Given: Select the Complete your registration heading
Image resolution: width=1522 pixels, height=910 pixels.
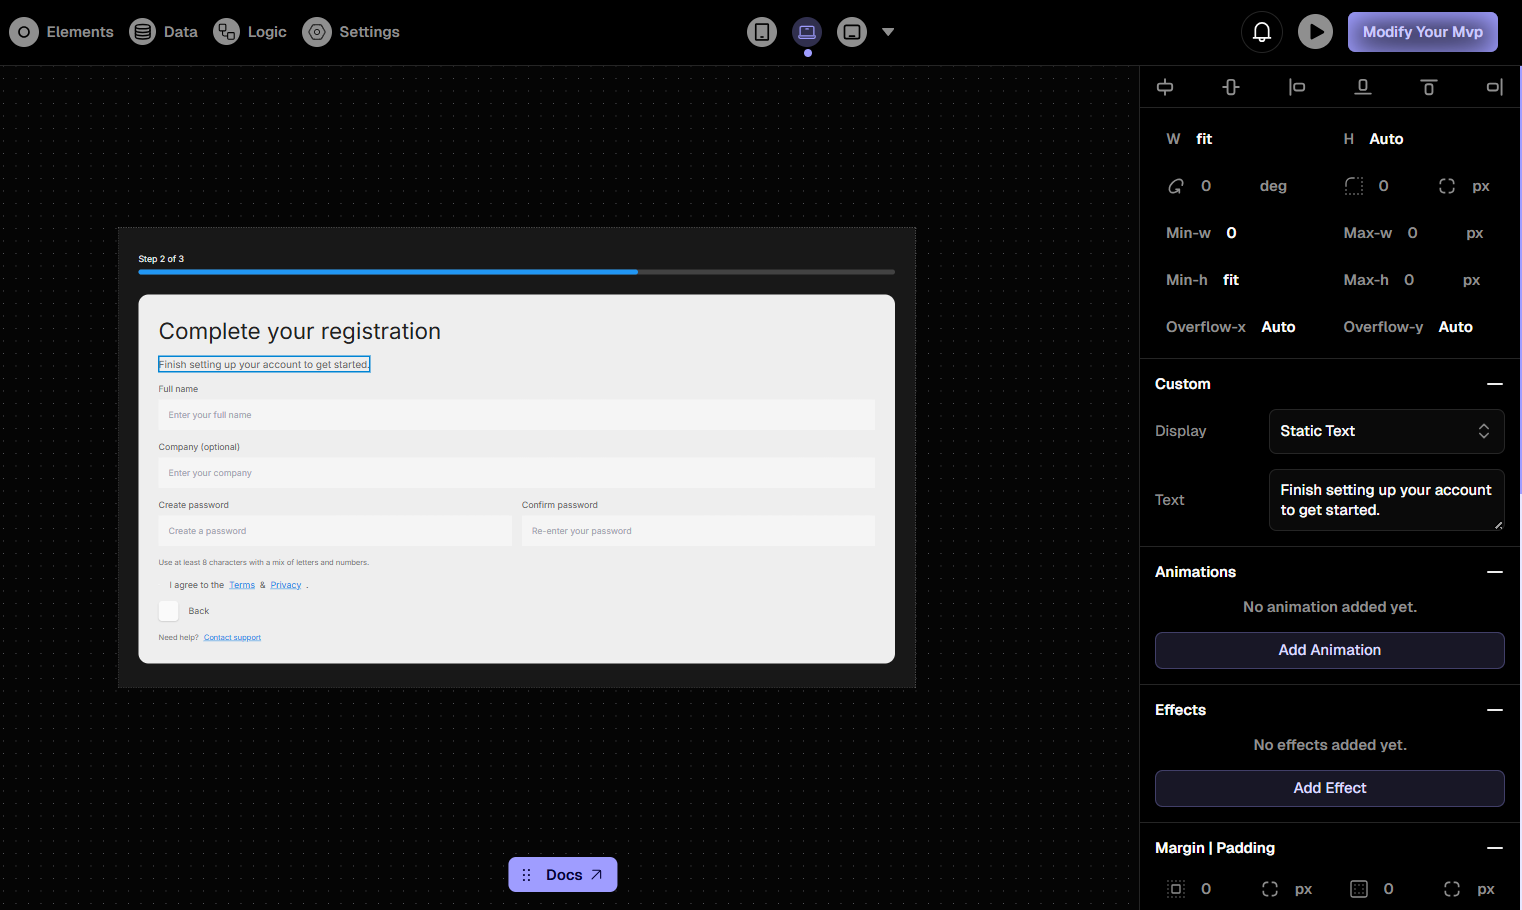Looking at the screenshot, I should tap(300, 331).
